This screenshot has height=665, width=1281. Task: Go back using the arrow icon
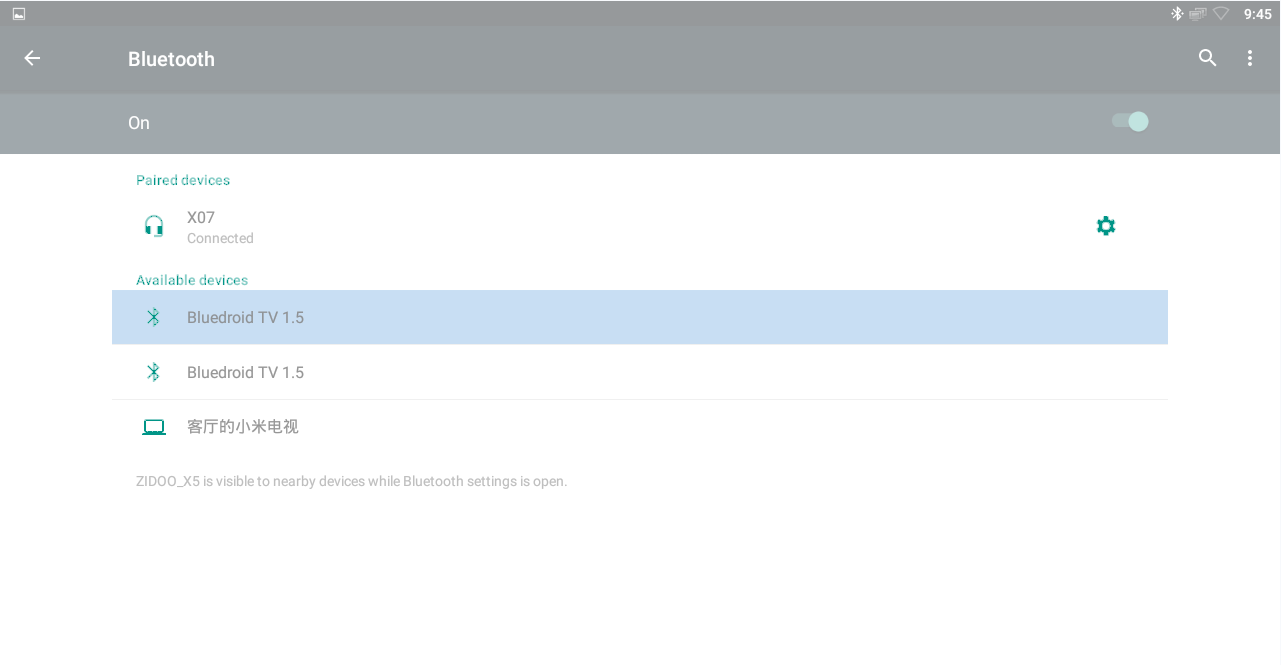pyautogui.click(x=32, y=58)
